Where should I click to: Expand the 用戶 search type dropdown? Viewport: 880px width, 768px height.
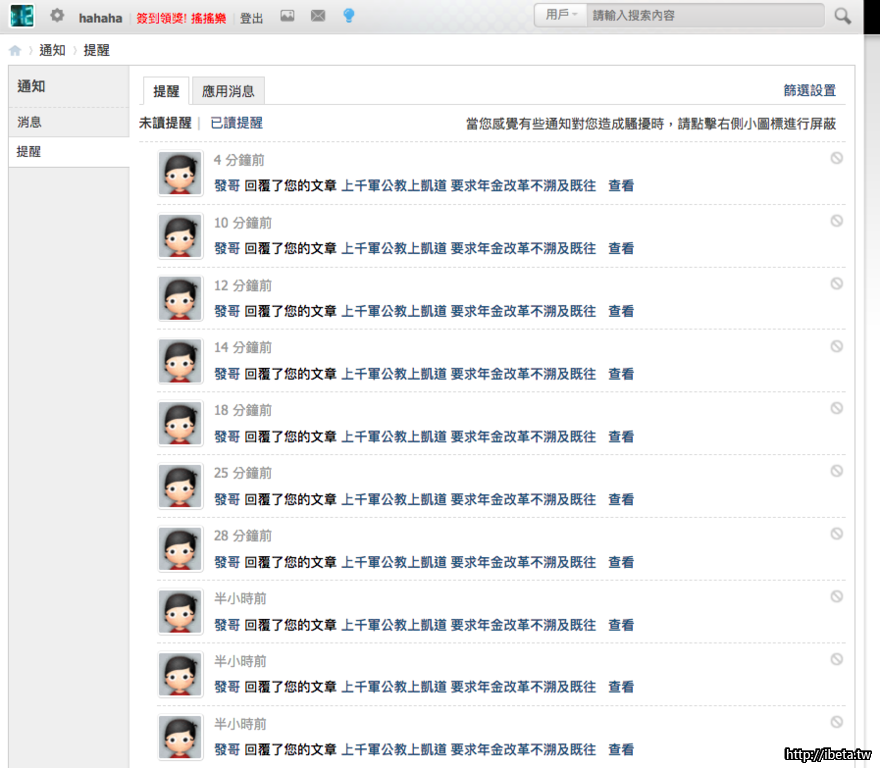click(561, 15)
